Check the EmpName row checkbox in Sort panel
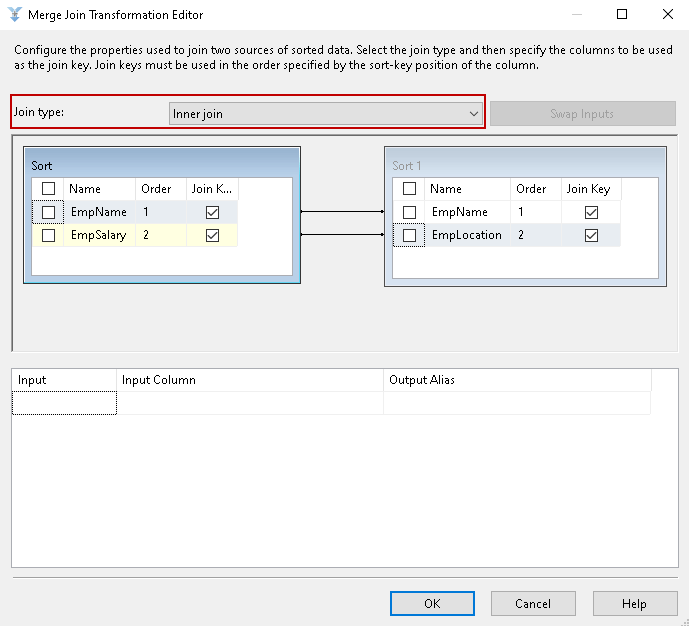This screenshot has width=689, height=626. (48, 212)
